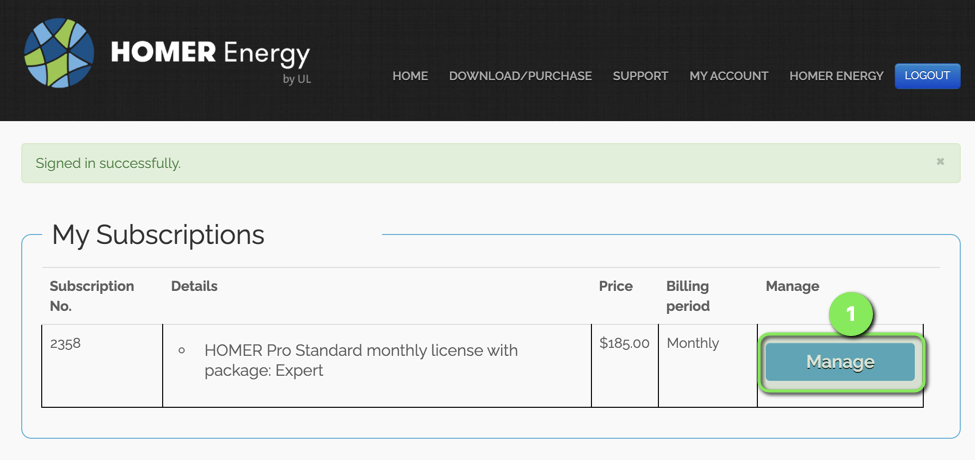975x460 pixels.
Task: Click the HOMER Energy globe logo icon
Action: click(x=59, y=53)
